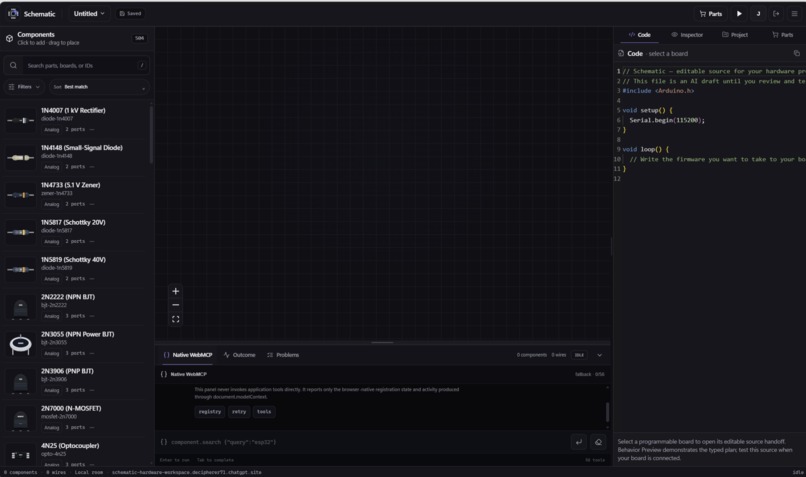806x477 pixels.
Task: Collapse the bottom panel with chevron
Action: (599, 355)
